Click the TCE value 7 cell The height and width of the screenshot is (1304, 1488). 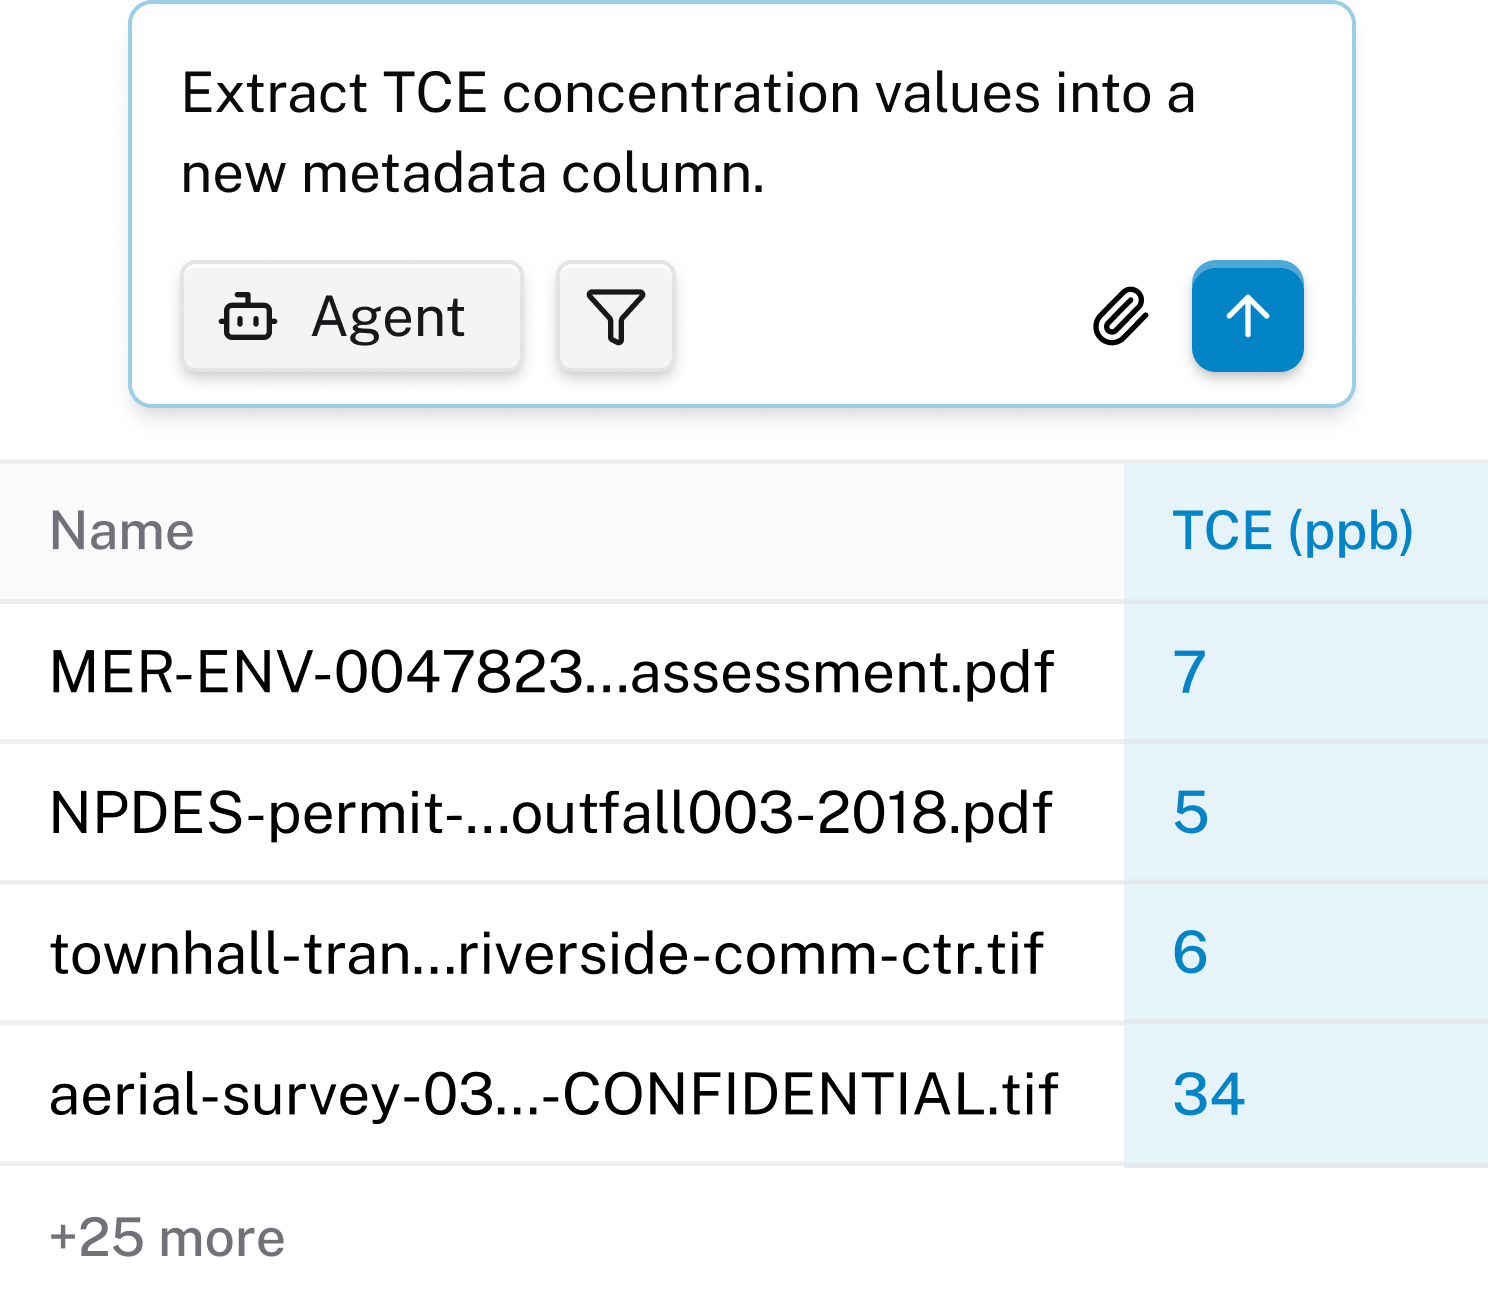1189,672
